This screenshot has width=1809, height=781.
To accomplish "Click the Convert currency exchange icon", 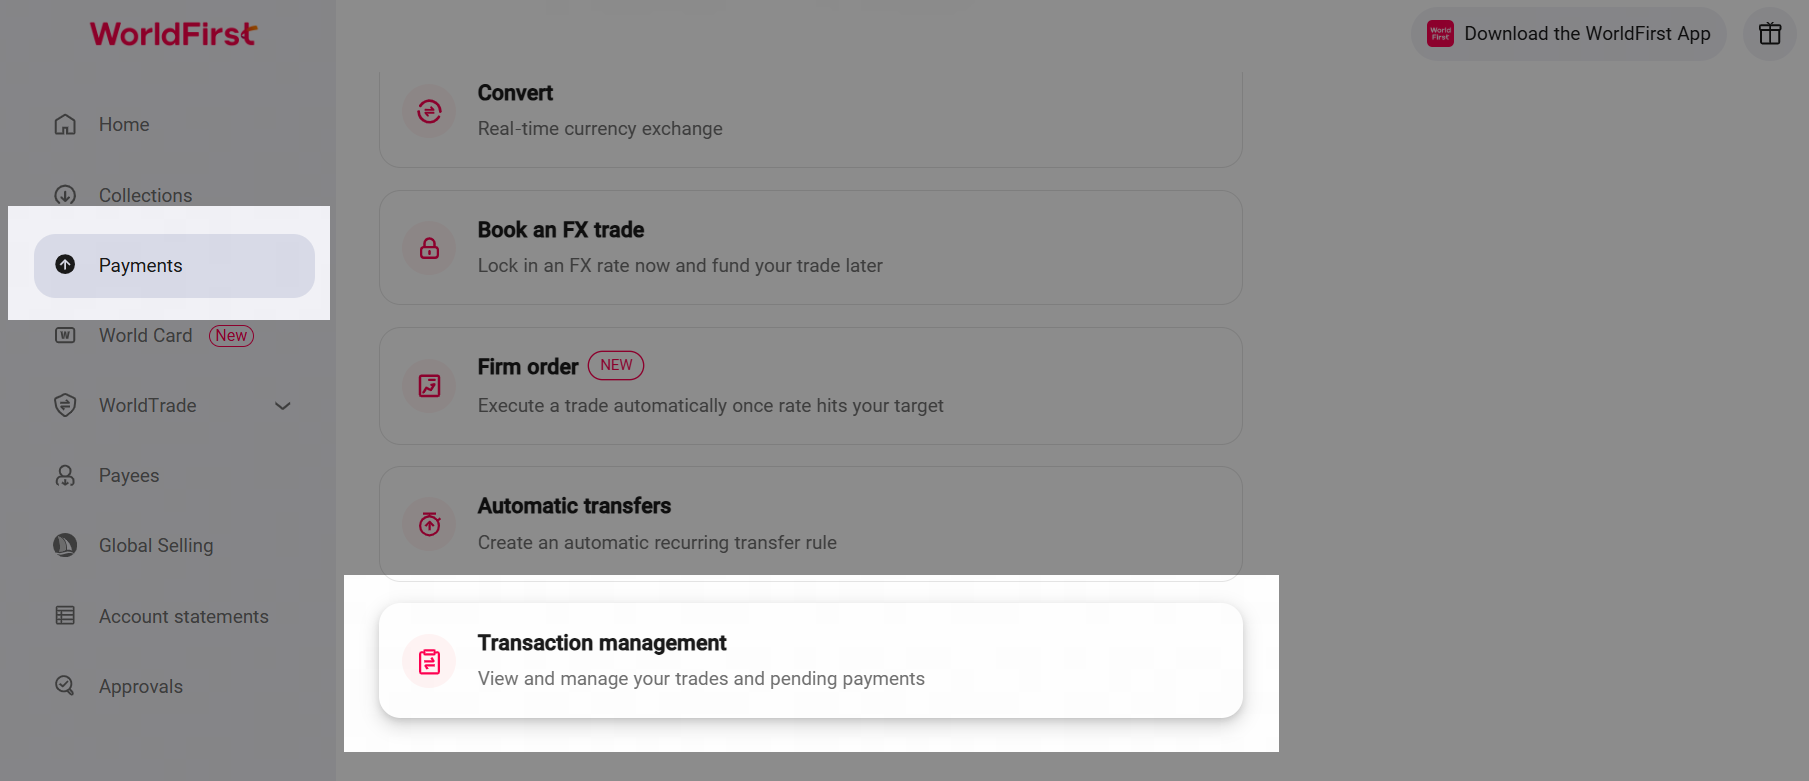I will coord(429,111).
